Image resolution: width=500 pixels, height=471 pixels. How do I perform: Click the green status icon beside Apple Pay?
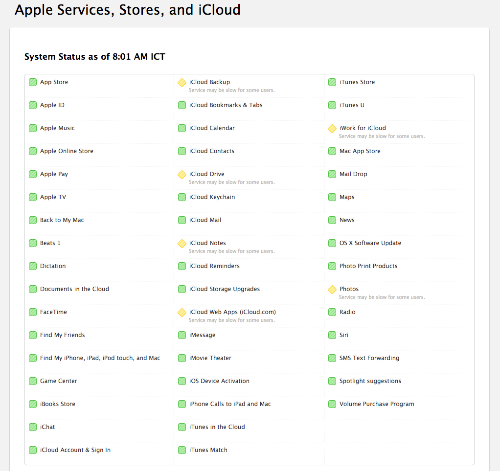pos(33,174)
